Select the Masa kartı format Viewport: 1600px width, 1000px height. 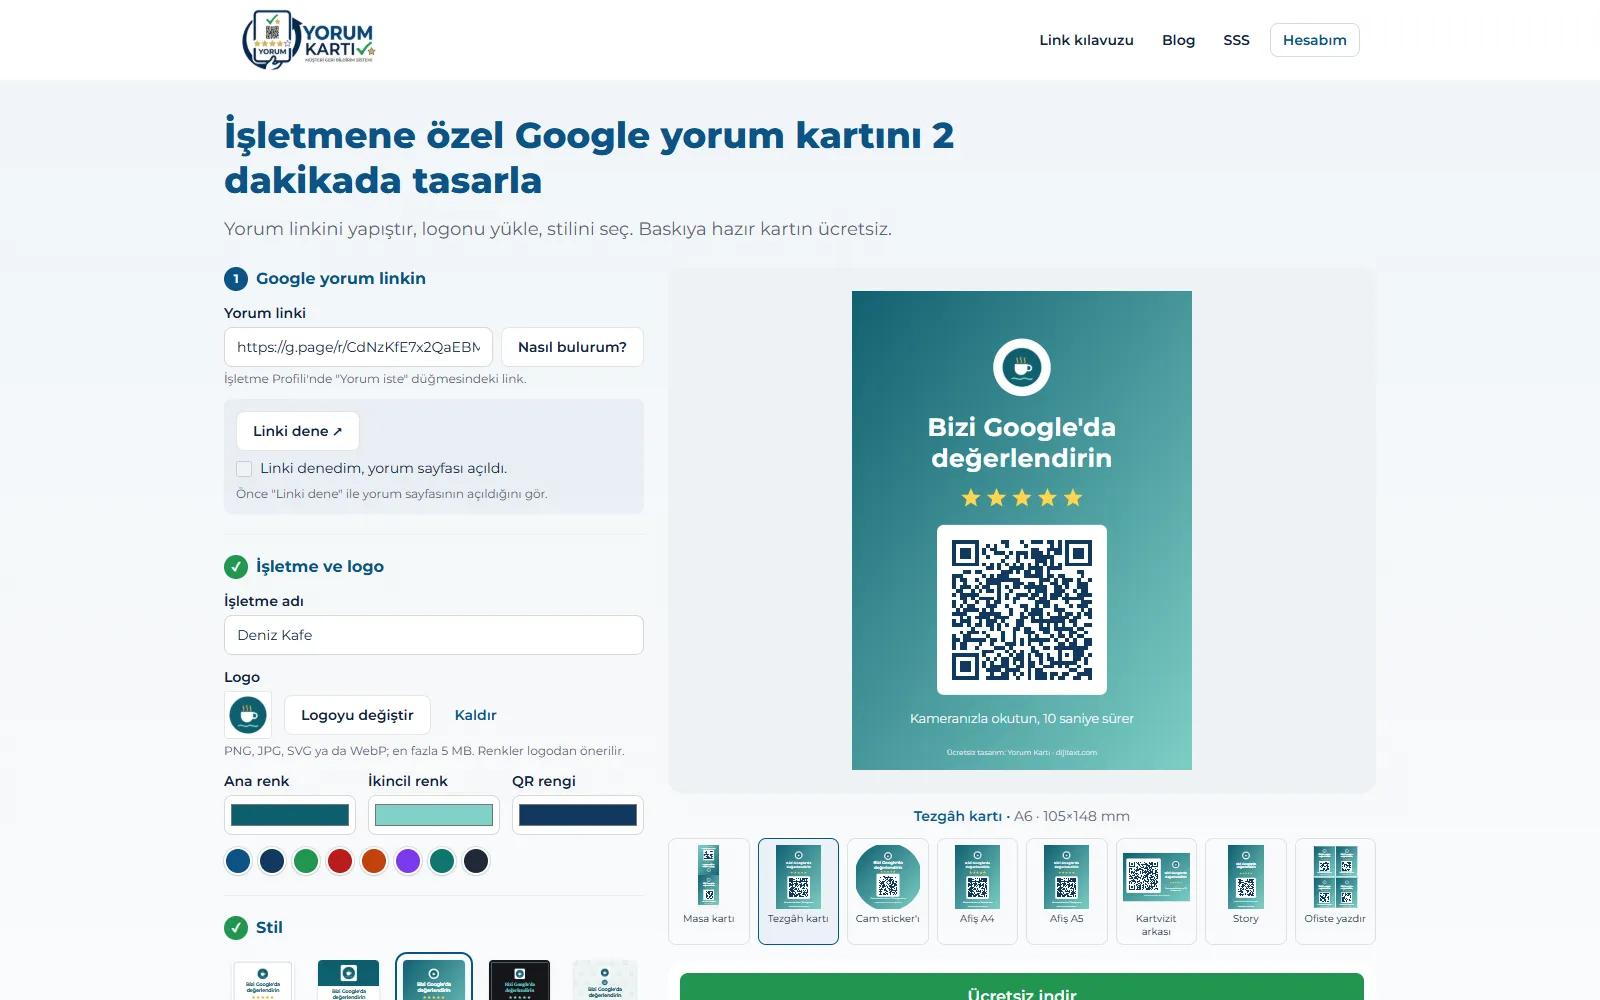709,891
